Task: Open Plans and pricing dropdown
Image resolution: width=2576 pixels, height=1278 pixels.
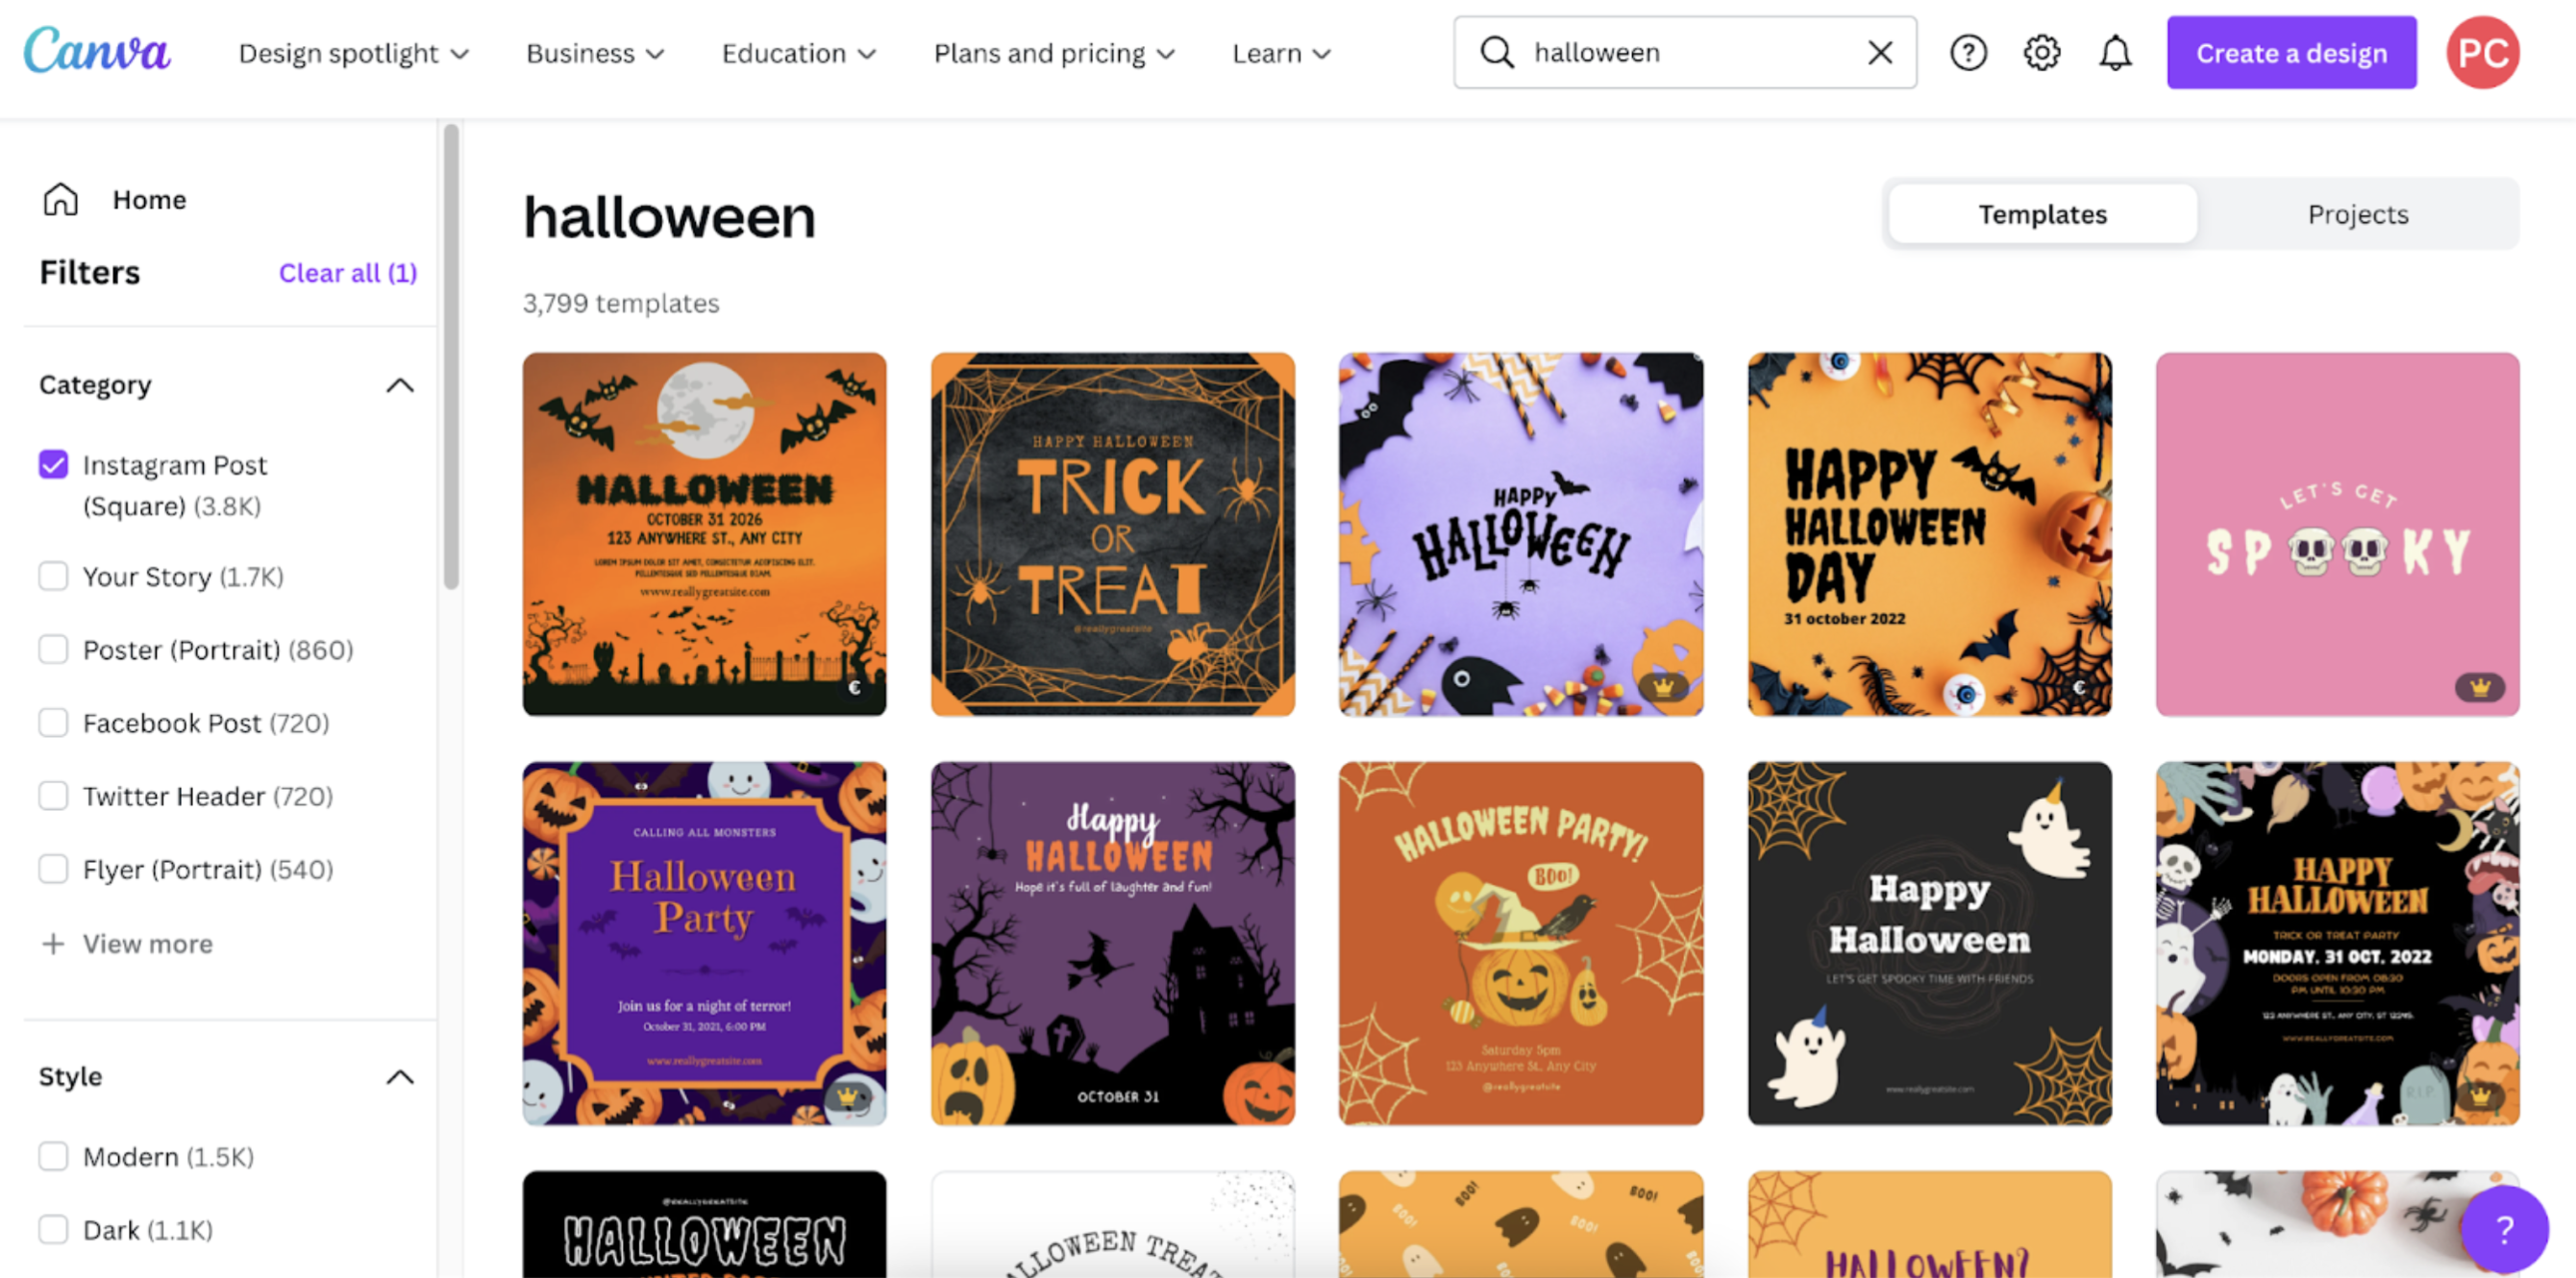Action: pyautogui.click(x=1054, y=53)
